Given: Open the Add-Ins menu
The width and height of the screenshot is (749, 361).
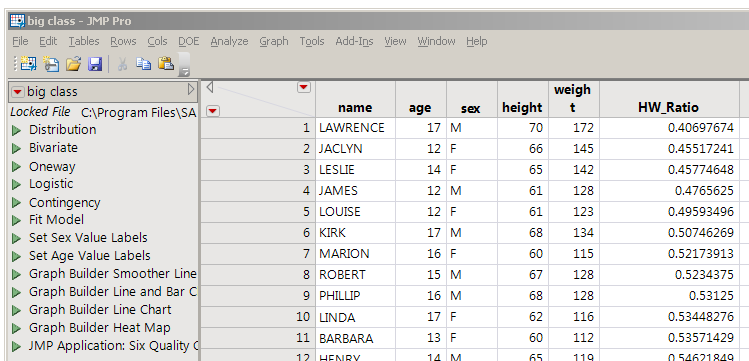Looking at the screenshot, I should pos(354,41).
